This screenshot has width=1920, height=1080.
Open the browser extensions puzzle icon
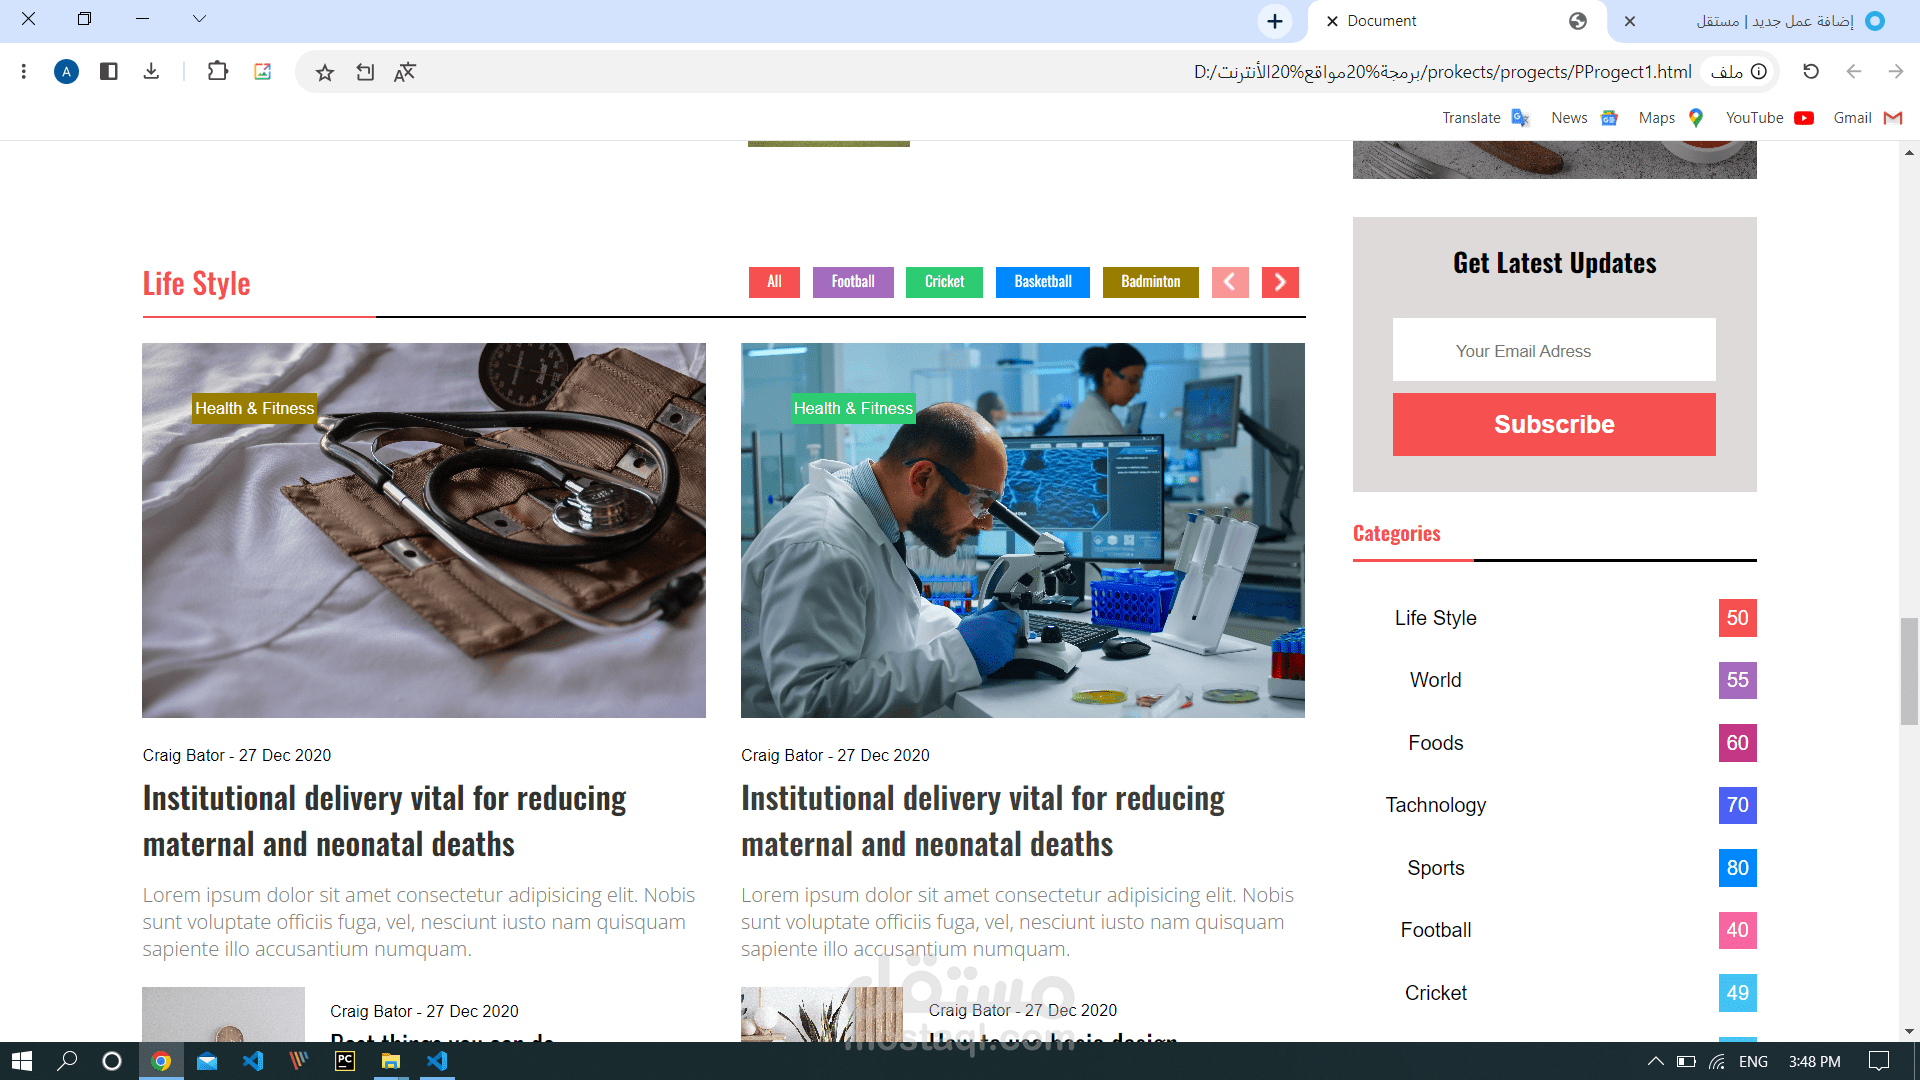tap(217, 71)
